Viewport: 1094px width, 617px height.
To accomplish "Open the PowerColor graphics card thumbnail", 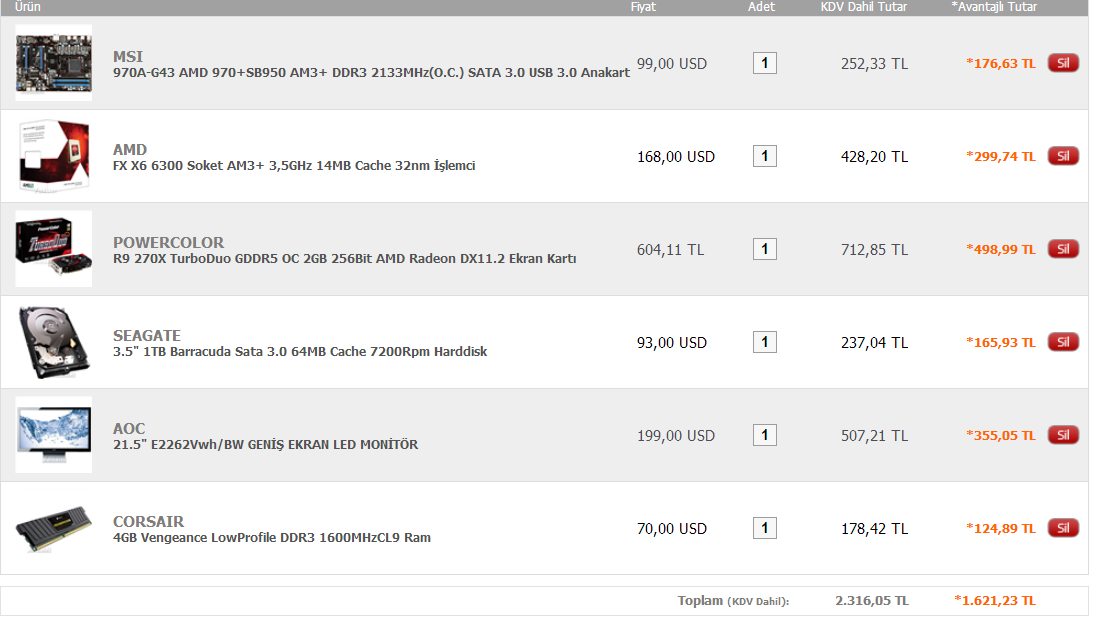I will point(54,249).
